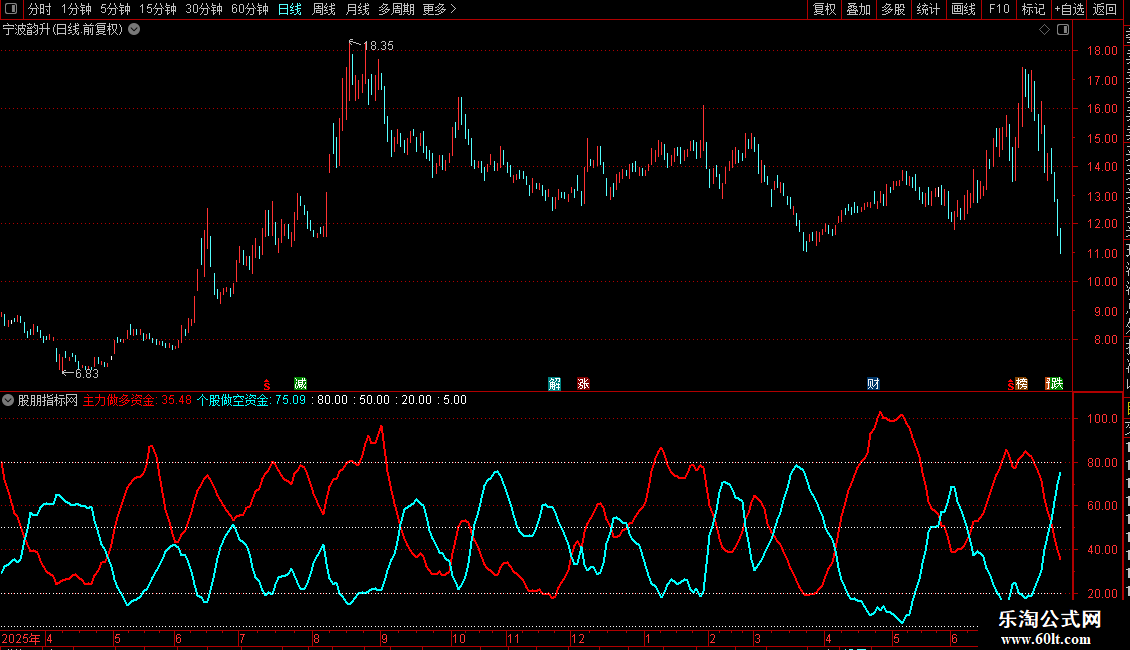Image resolution: width=1130 pixels, height=650 pixels.
Task: Select the 5分钟 period tab
Action: pos(115,9)
